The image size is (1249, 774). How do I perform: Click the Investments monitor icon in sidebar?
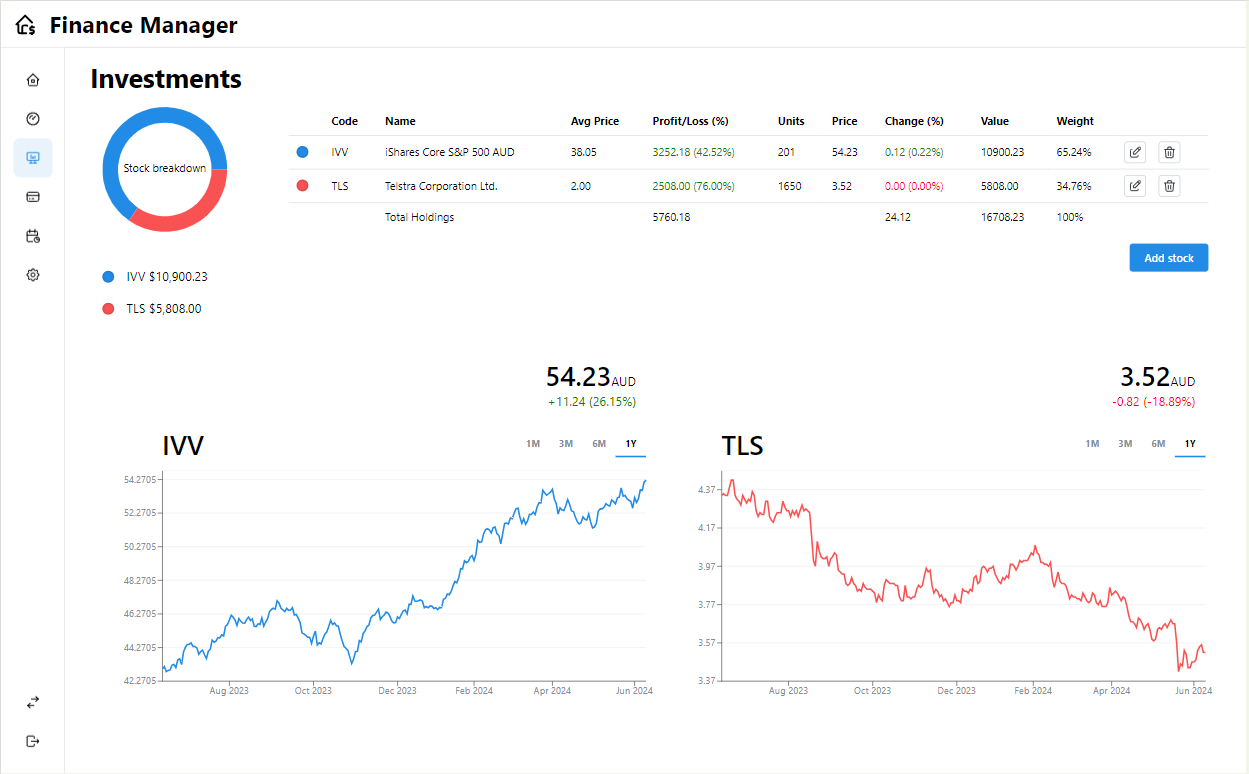(x=33, y=158)
